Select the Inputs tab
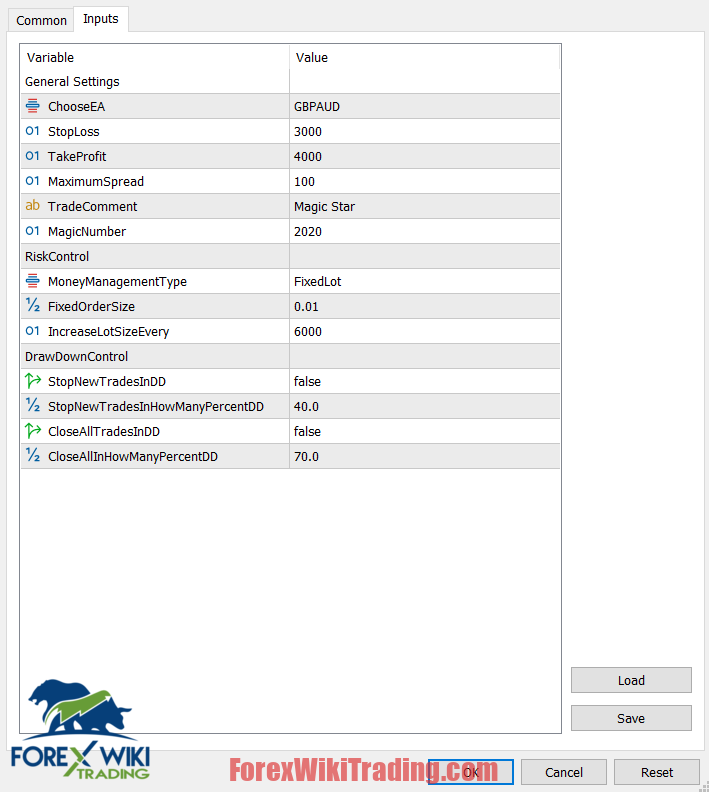This screenshot has height=792, width=709. coord(101,19)
